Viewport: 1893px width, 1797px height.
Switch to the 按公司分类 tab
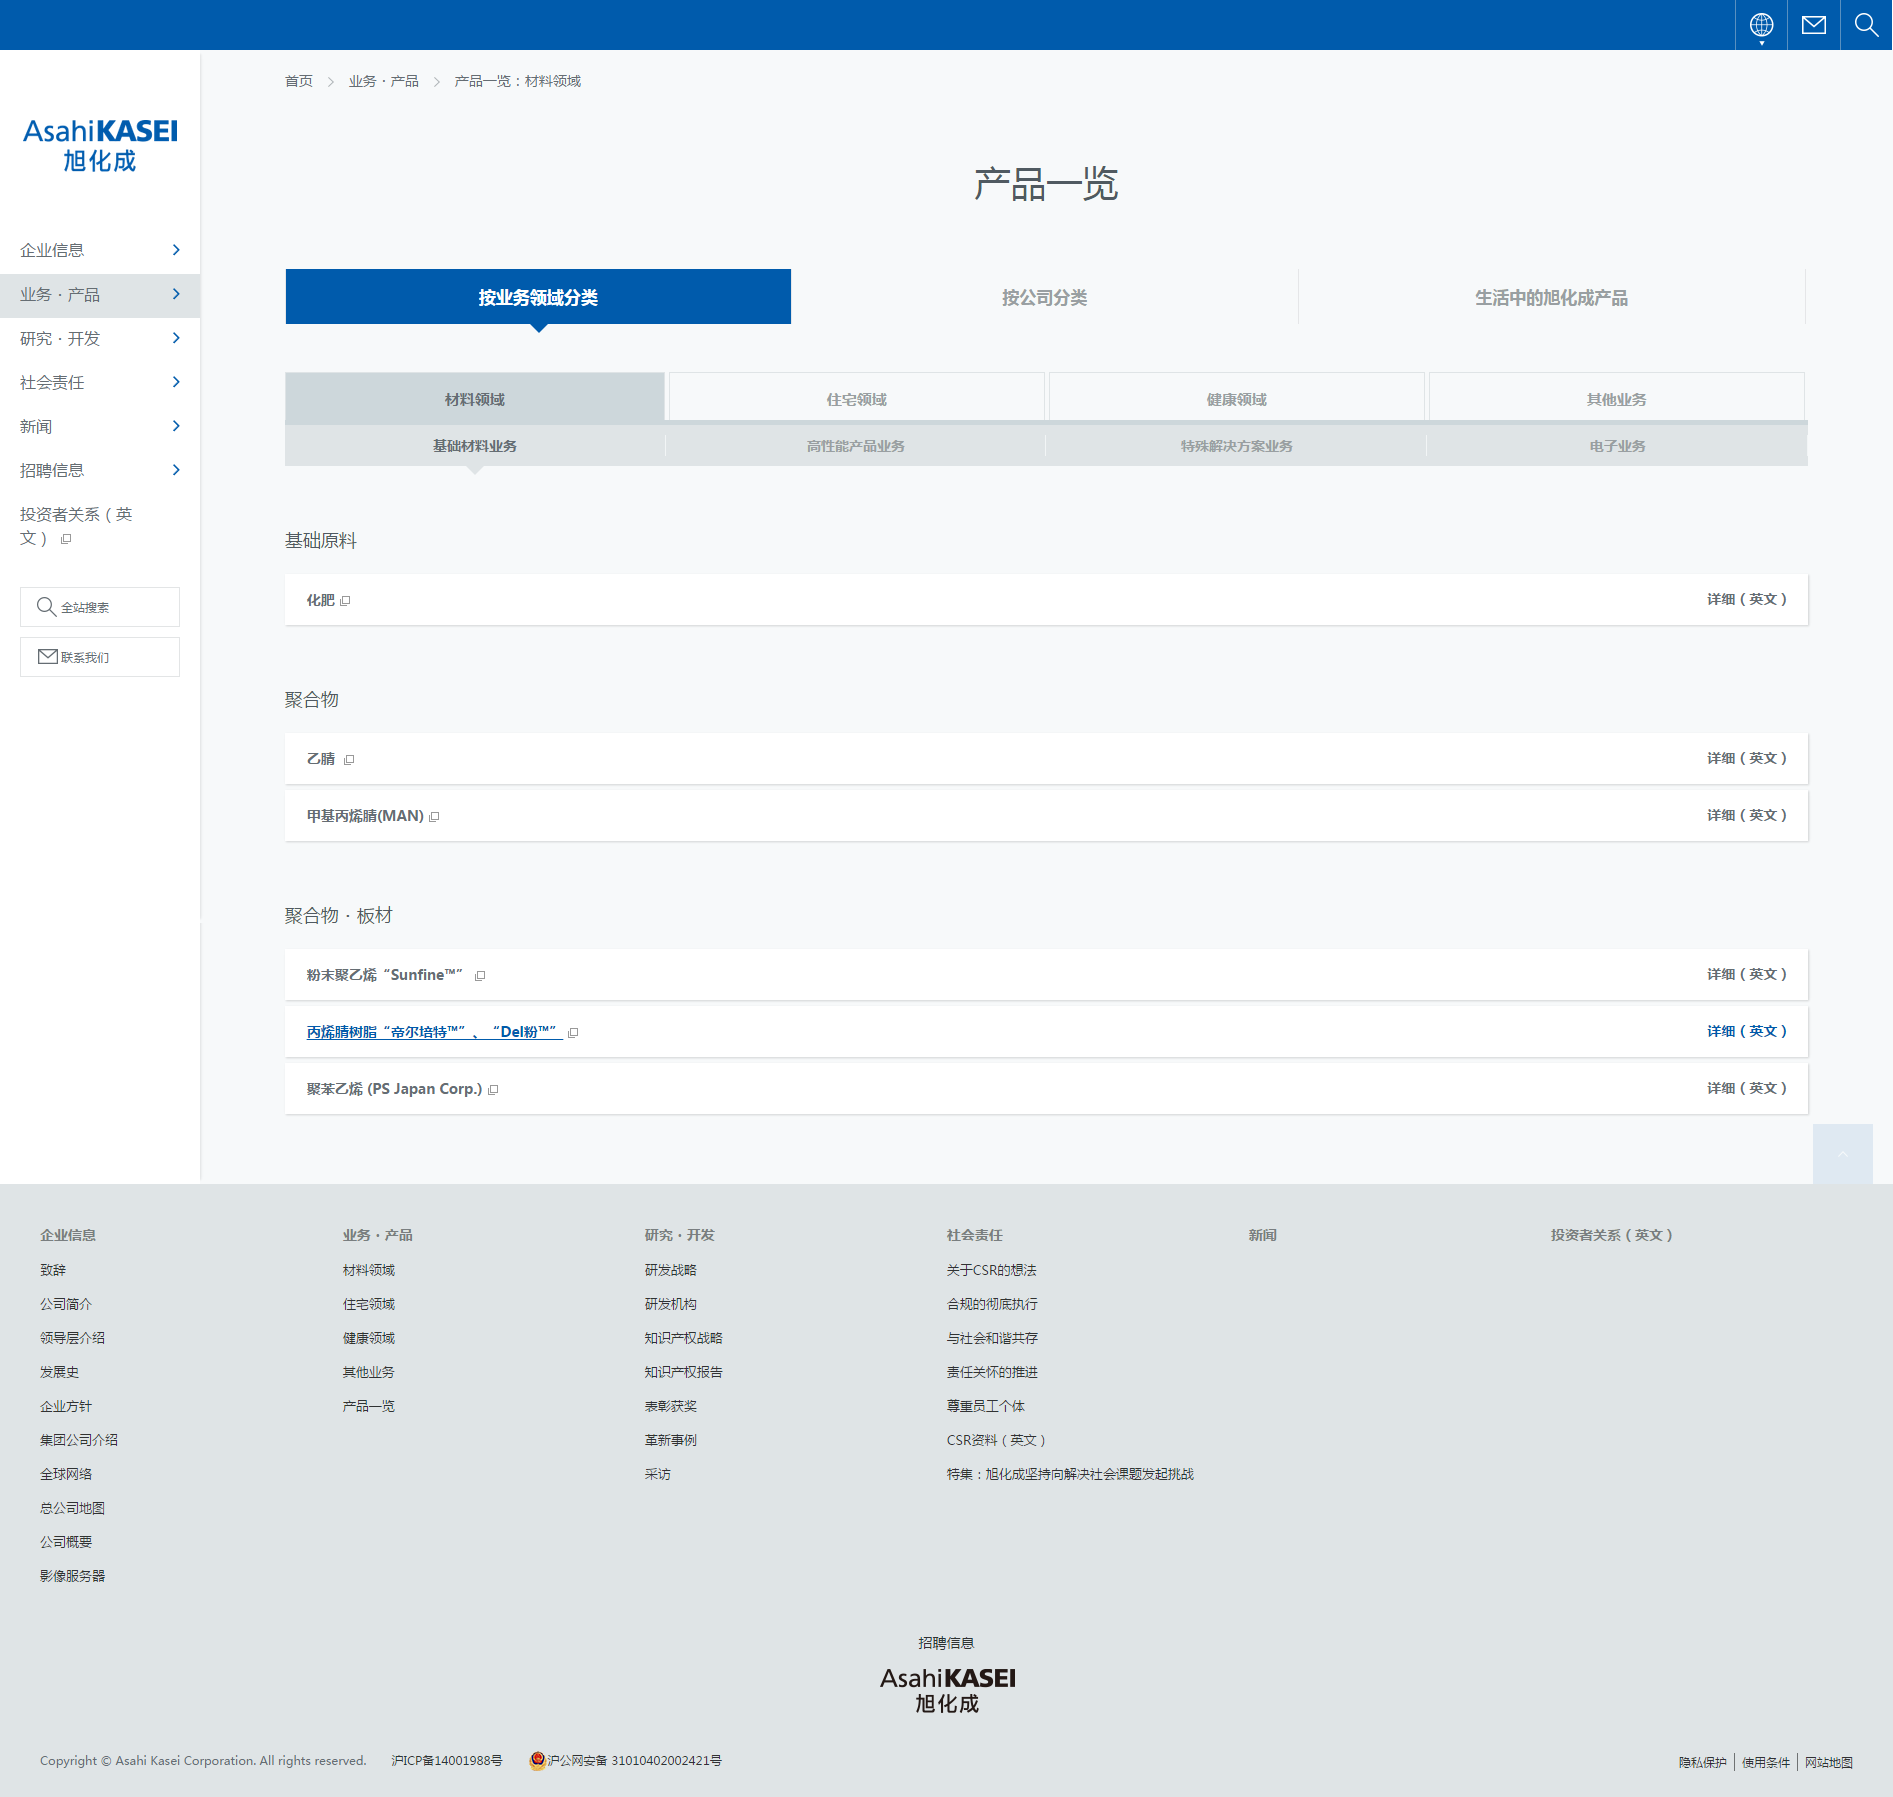click(1044, 297)
